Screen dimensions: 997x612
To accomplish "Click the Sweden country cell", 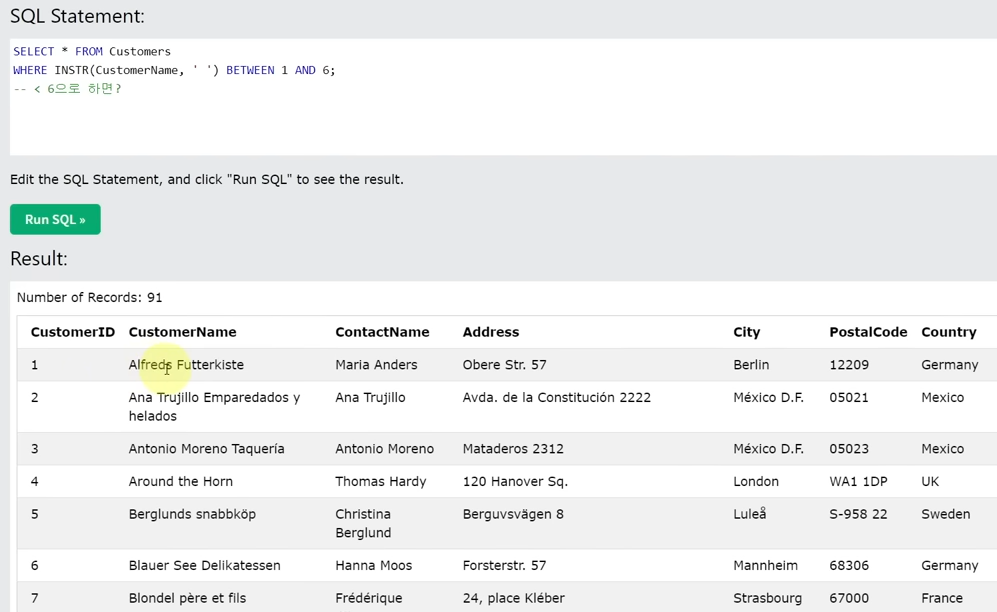I will tap(945, 514).
